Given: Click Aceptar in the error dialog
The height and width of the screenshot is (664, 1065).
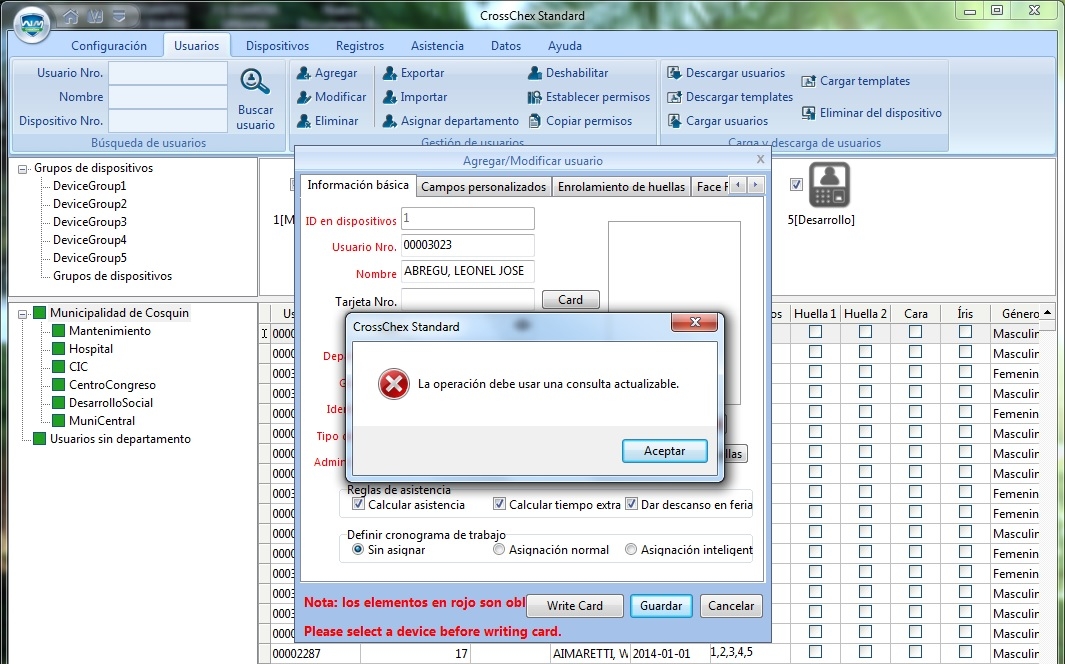Looking at the screenshot, I should pyautogui.click(x=665, y=451).
